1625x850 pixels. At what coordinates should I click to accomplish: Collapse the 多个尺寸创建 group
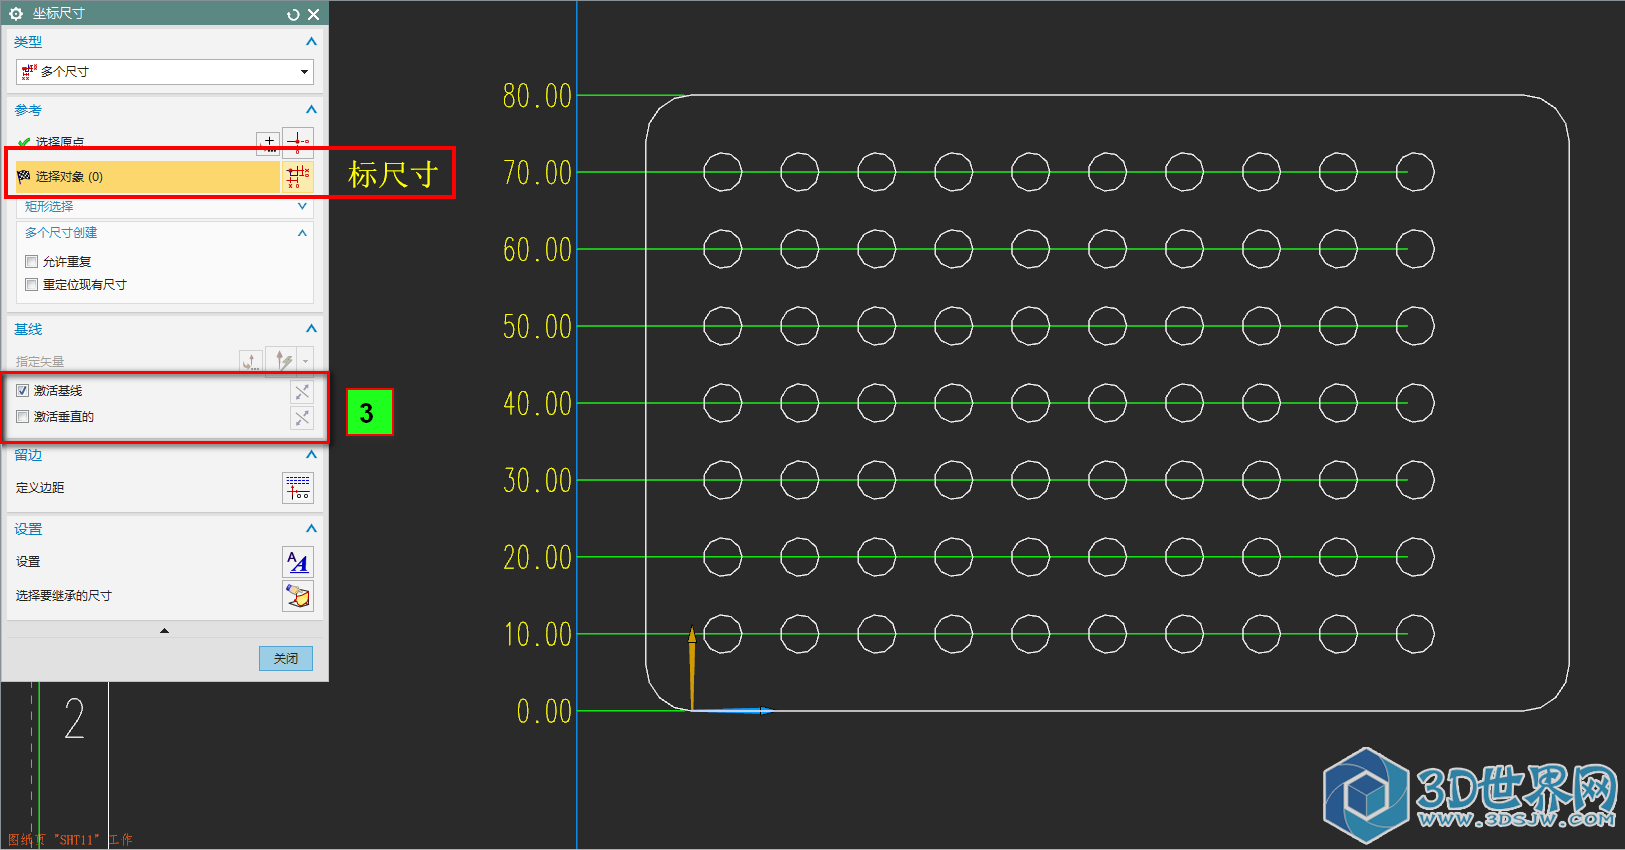[x=302, y=233]
